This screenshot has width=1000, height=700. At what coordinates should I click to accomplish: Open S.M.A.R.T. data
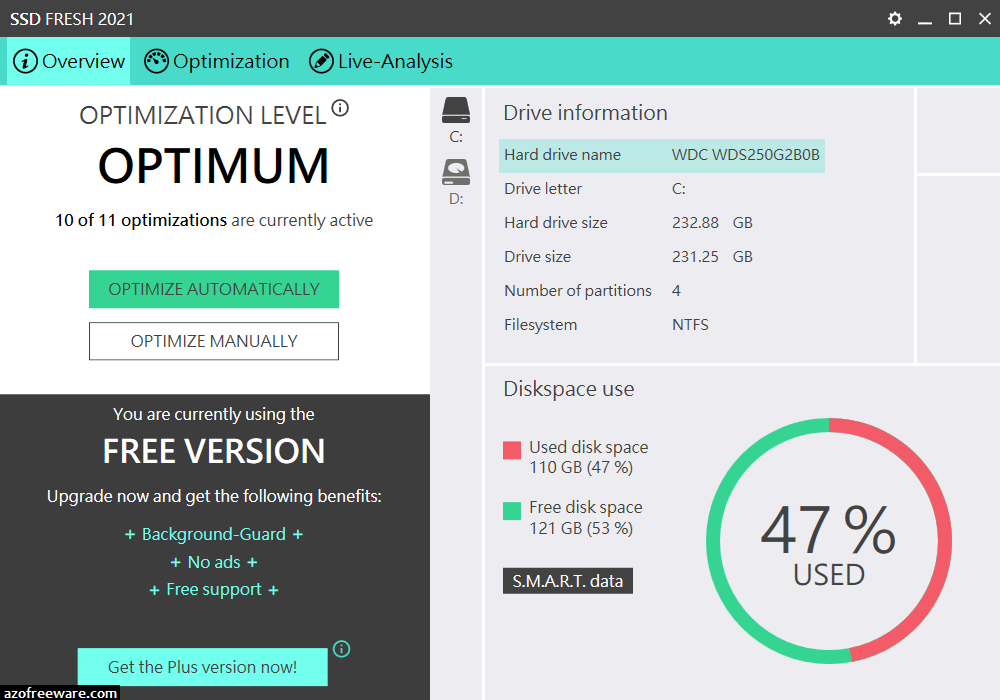pos(568,581)
